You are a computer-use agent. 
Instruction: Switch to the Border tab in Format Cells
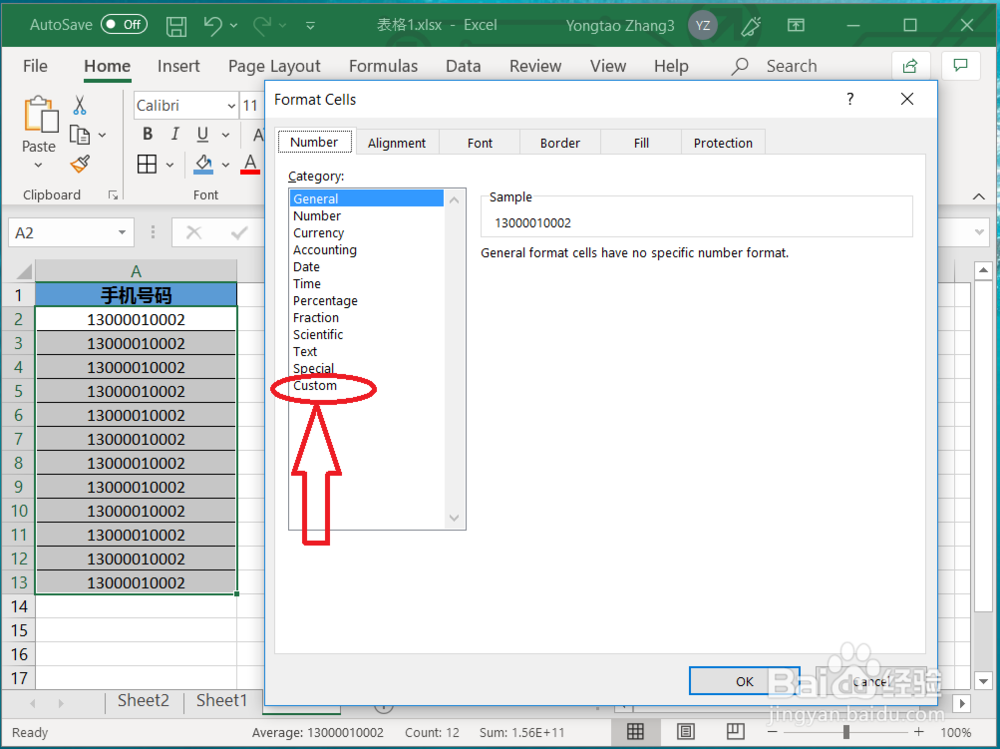(x=559, y=142)
